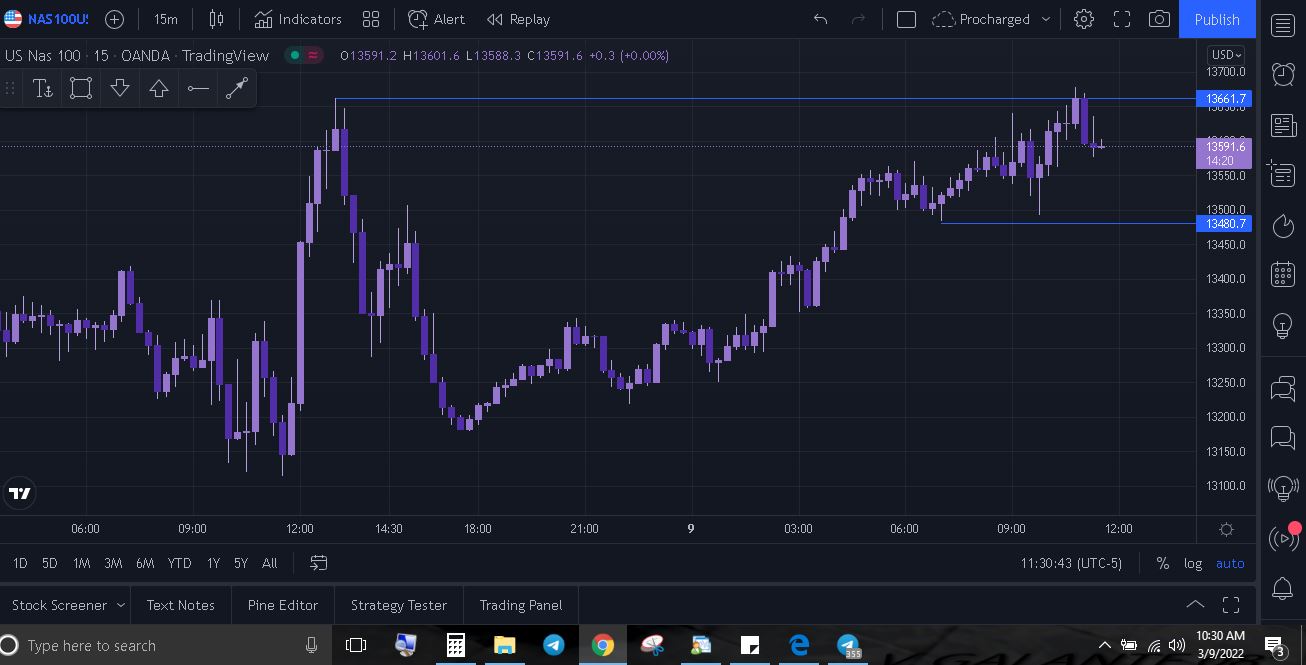1306x665 pixels.
Task: Click the Publish button
Action: coord(1217,19)
